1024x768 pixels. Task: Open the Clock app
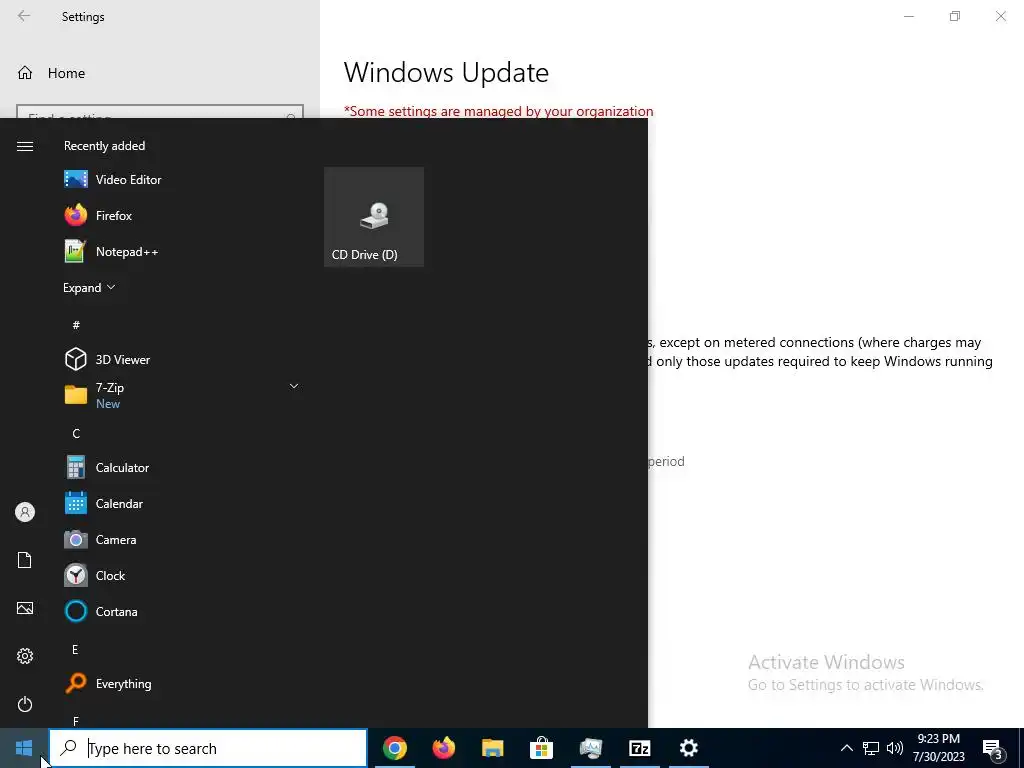click(x=181, y=575)
